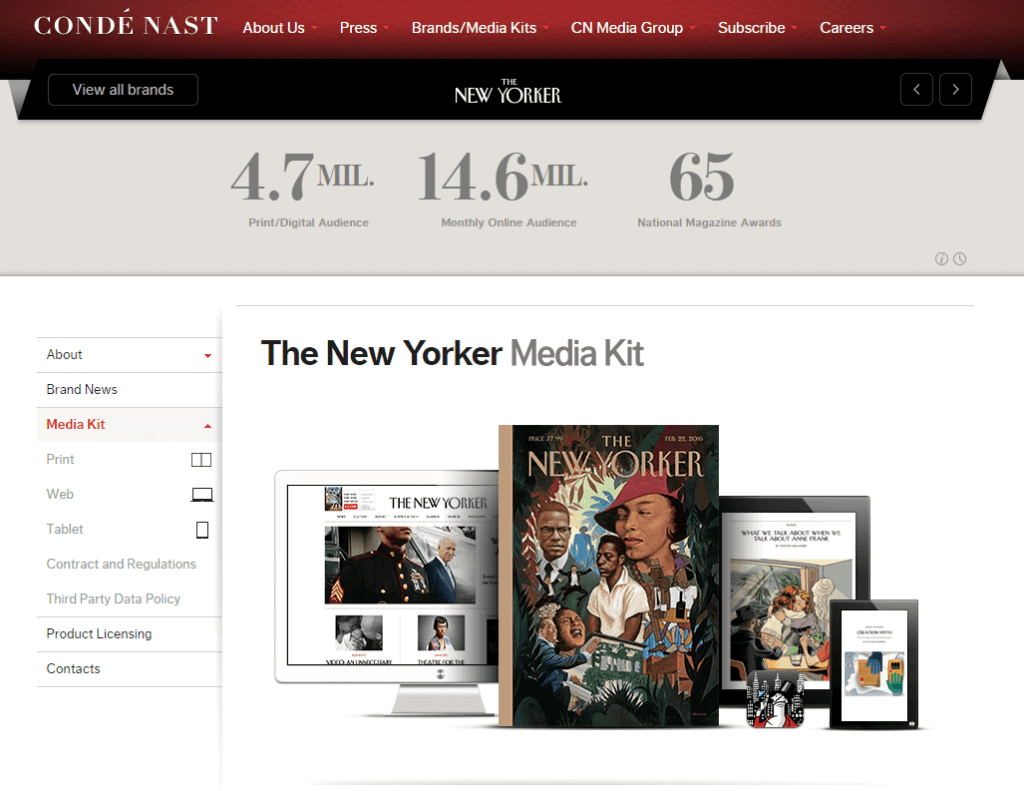The height and width of the screenshot is (791, 1024).
Task: Open the Press dropdown menu
Action: coord(364,27)
